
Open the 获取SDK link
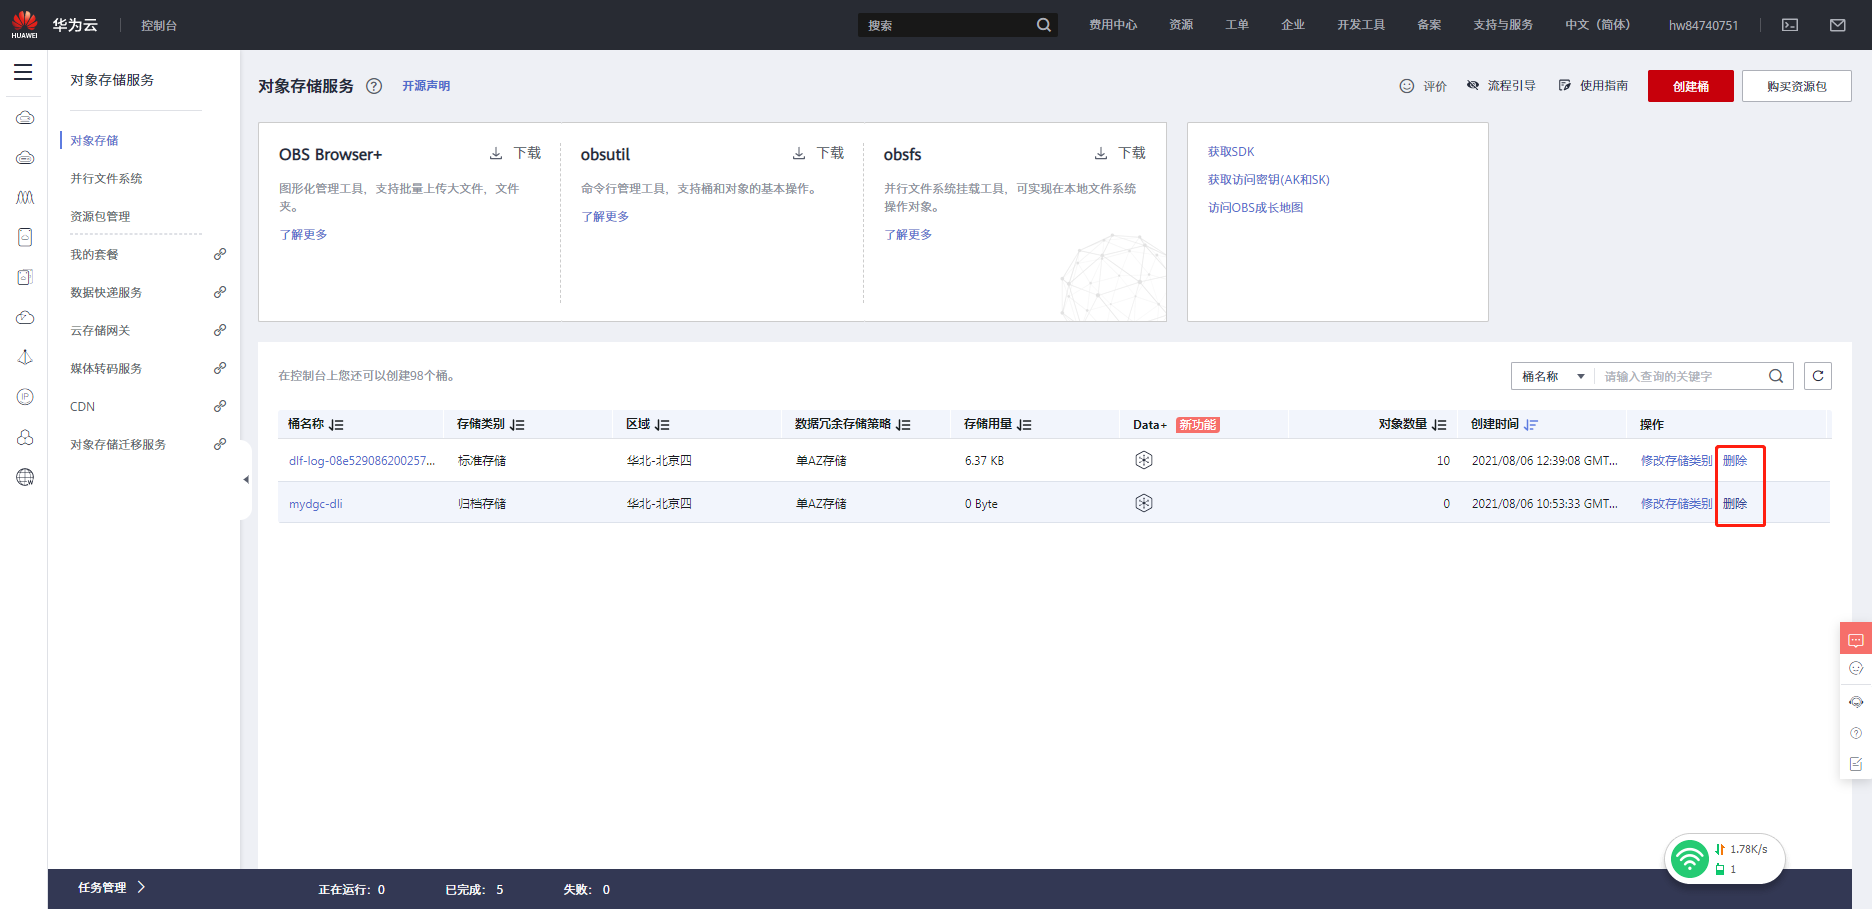(1231, 152)
